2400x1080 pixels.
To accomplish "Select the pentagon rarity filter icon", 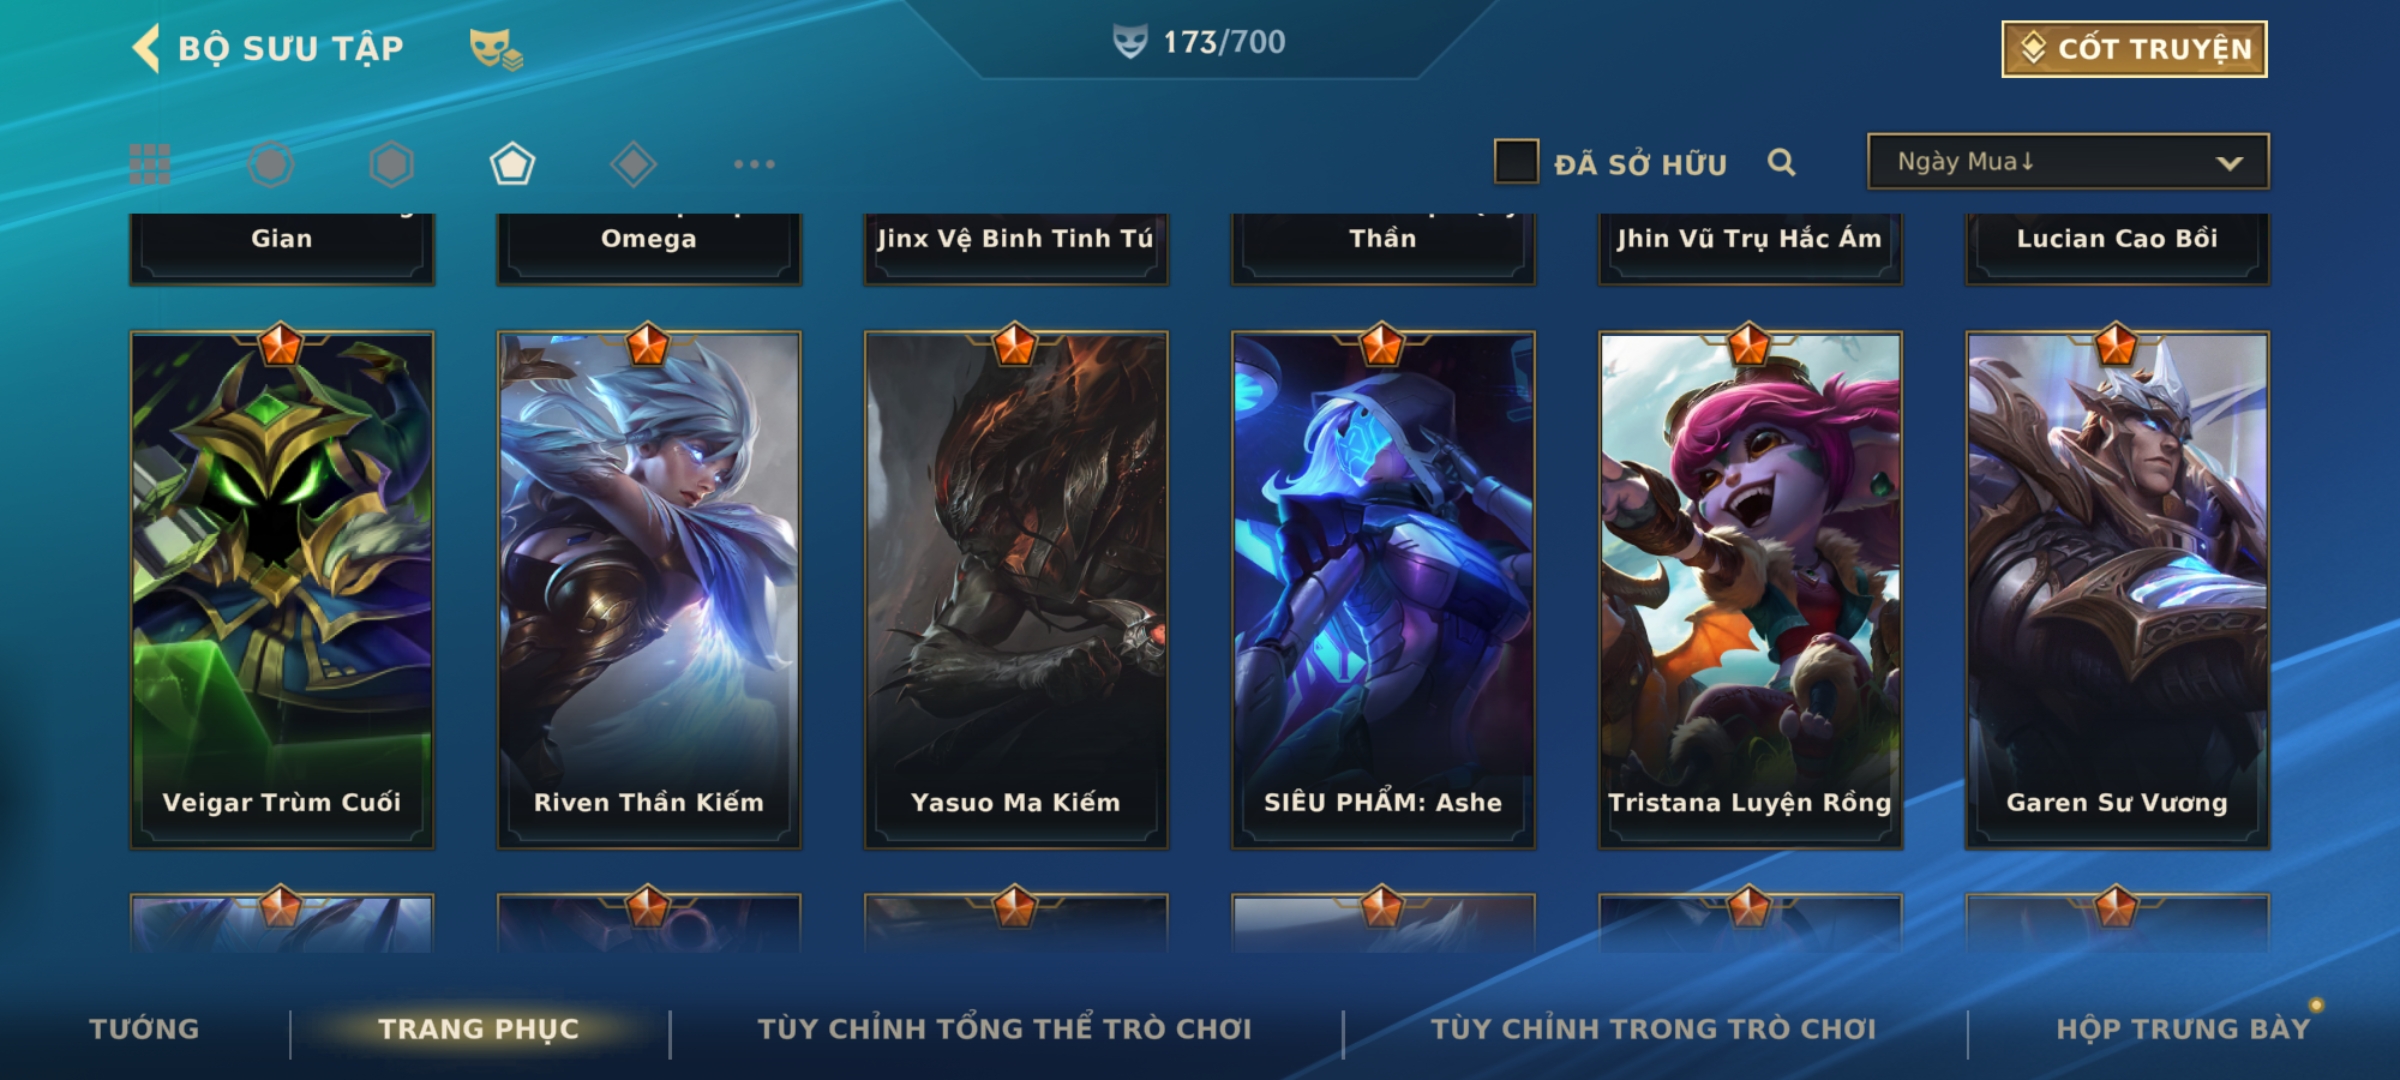I will click(x=512, y=164).
